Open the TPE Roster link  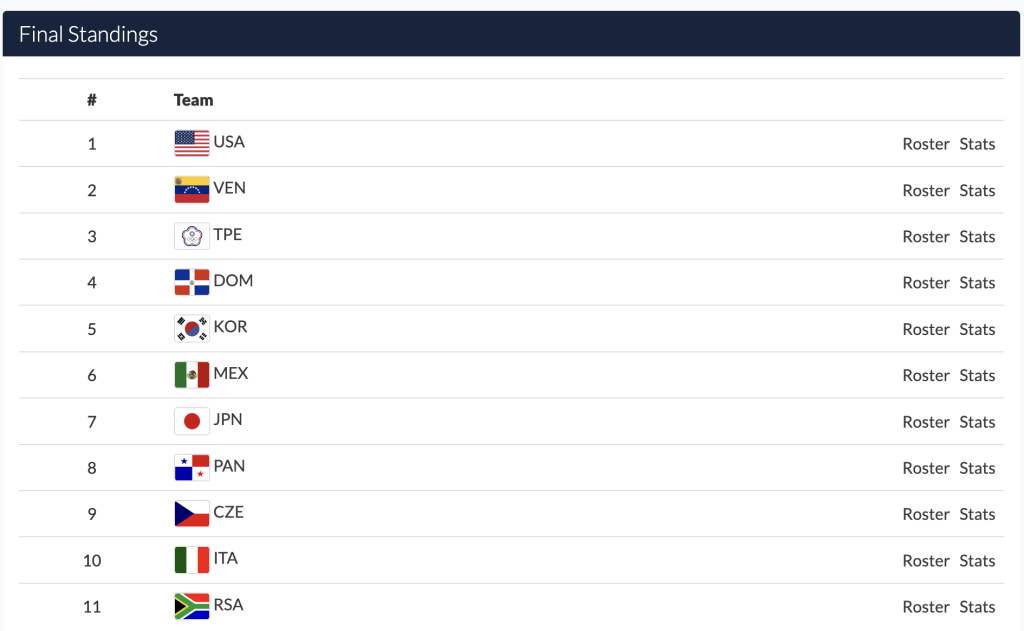925,236
